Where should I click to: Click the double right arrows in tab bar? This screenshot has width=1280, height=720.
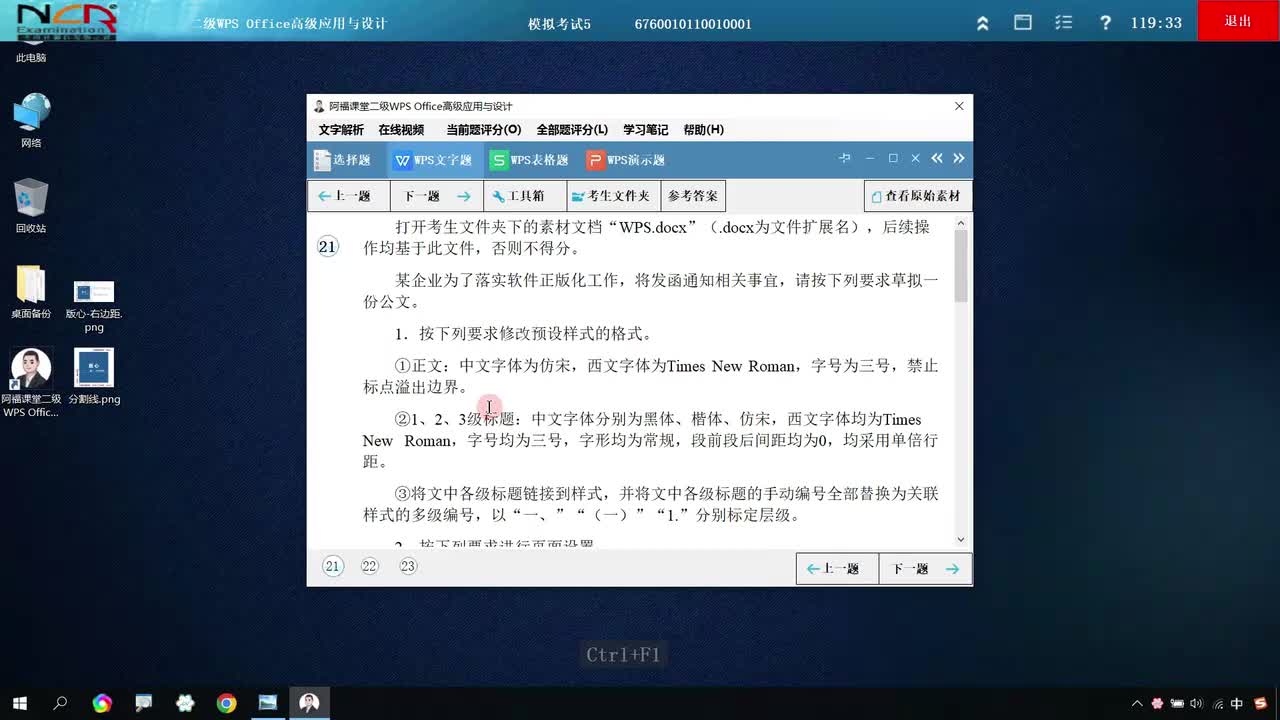tap(959, 159)
